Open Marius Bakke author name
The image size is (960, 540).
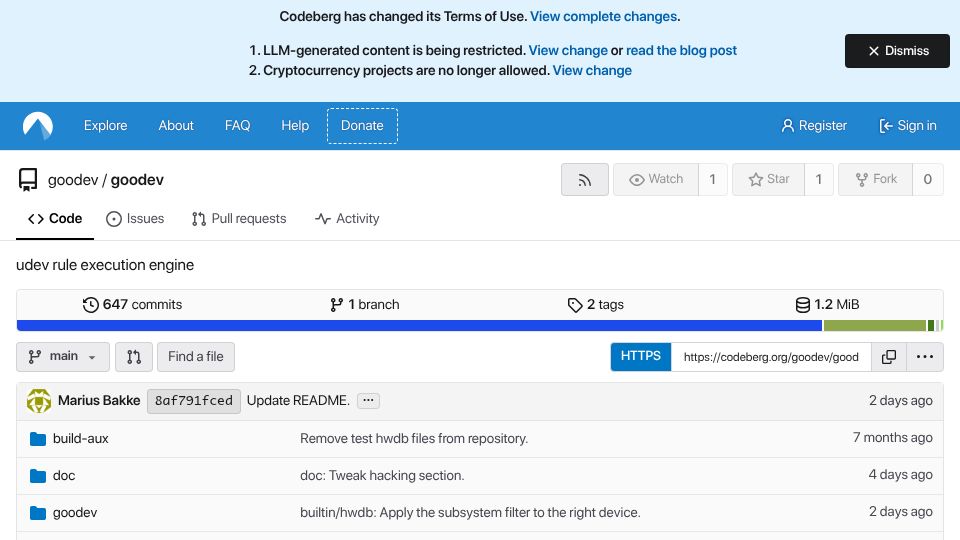99,400
